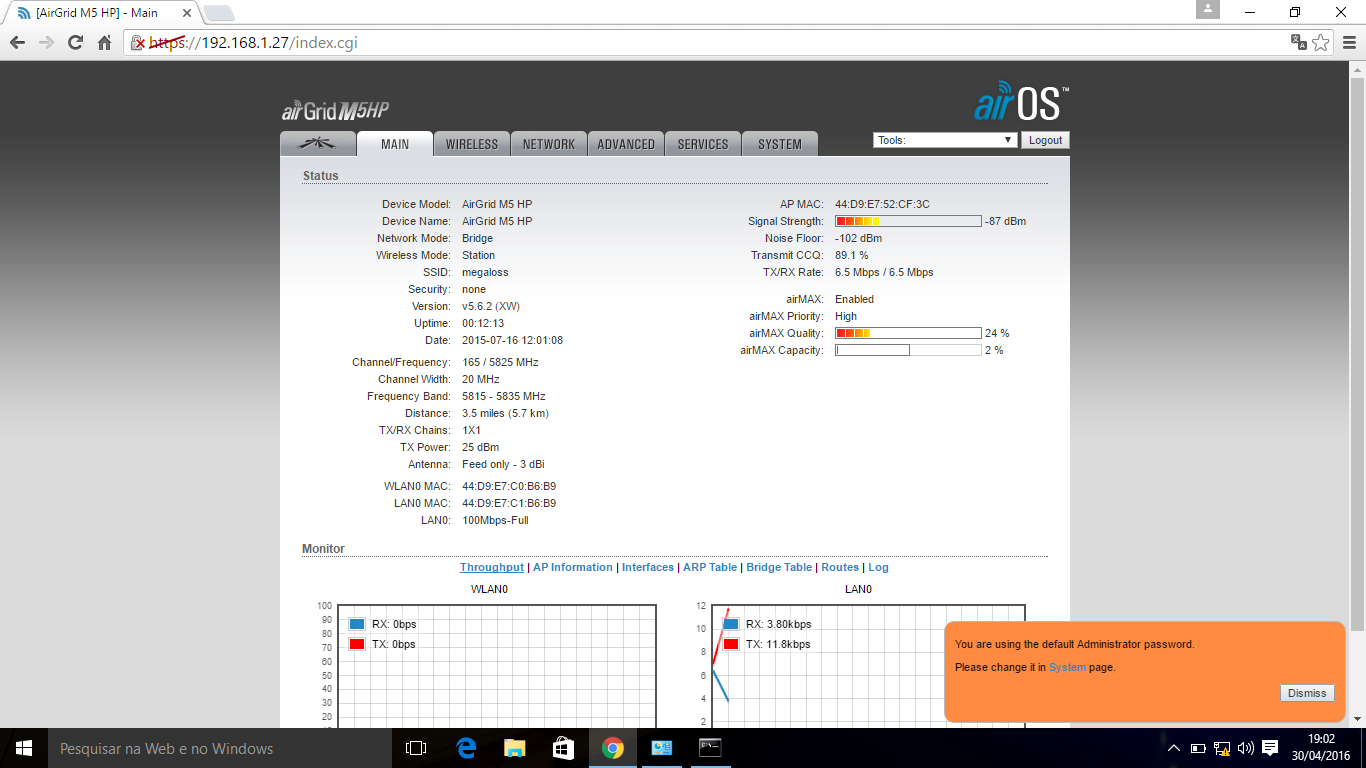Open the NETWORK tab
This screenshot has width=1366, height=768.
549,144
